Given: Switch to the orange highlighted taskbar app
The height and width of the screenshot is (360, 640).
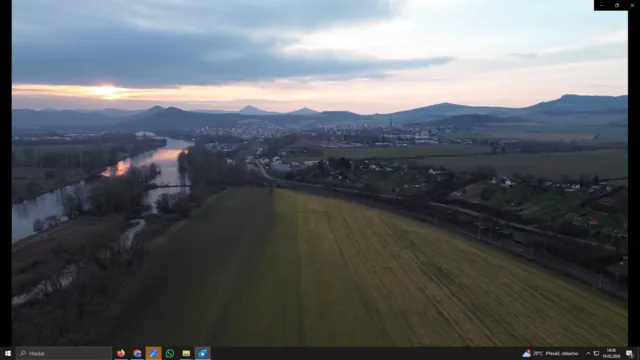Looking at the screenshot, I should coord(153,353).
